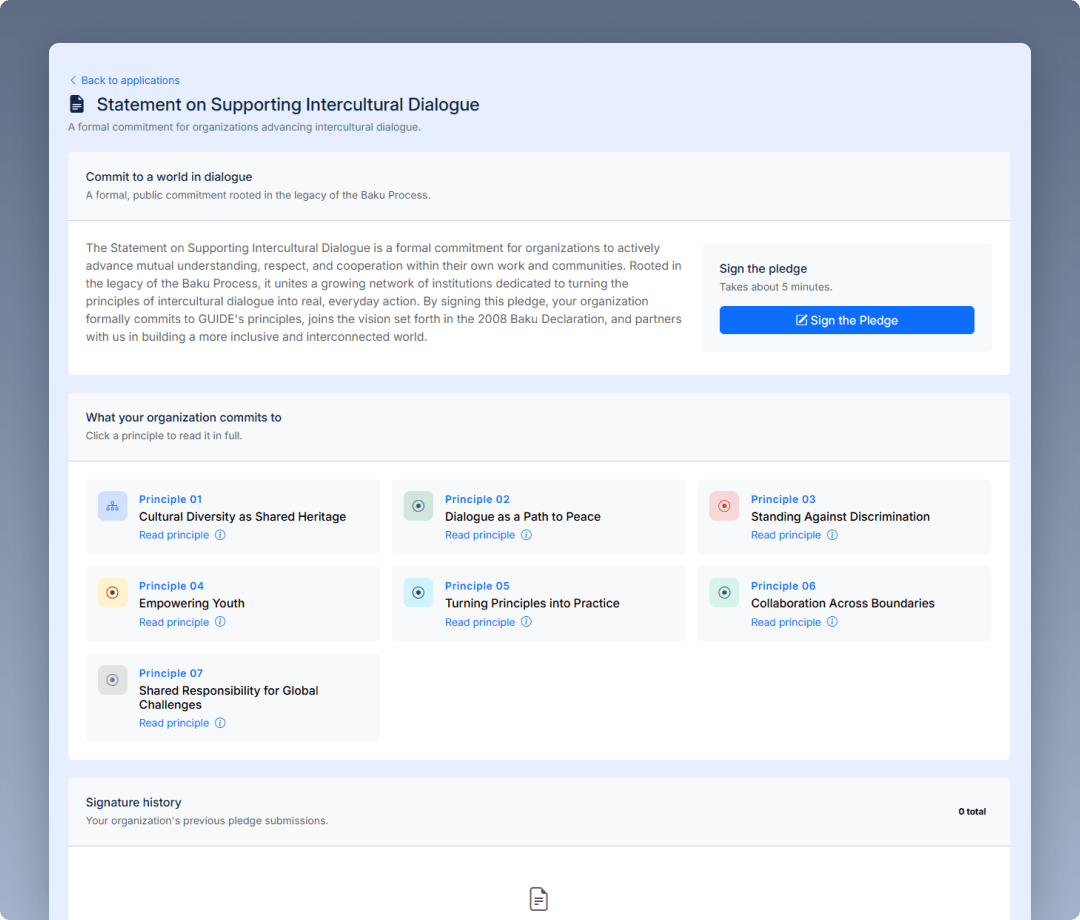Click the empty-state document icon under Signature history
The width and height of the screenshot is (1080, 920).
point(539,899)
